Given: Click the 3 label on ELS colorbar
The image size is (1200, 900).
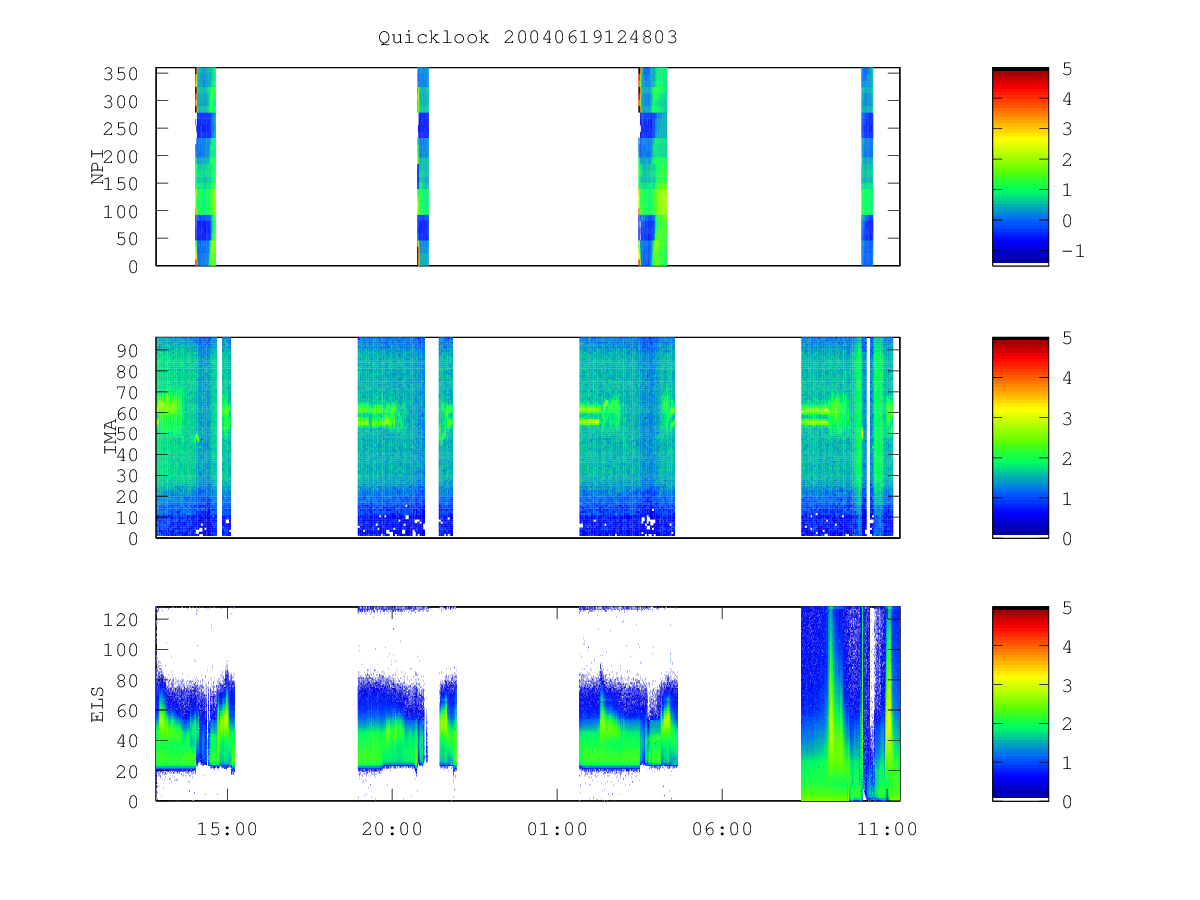Looking at the screenshot, I should tap(1065, 685).
